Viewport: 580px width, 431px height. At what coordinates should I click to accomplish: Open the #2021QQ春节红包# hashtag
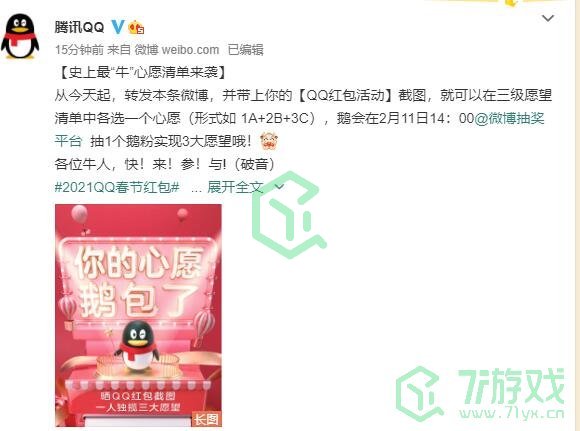(x=117, y=187)
